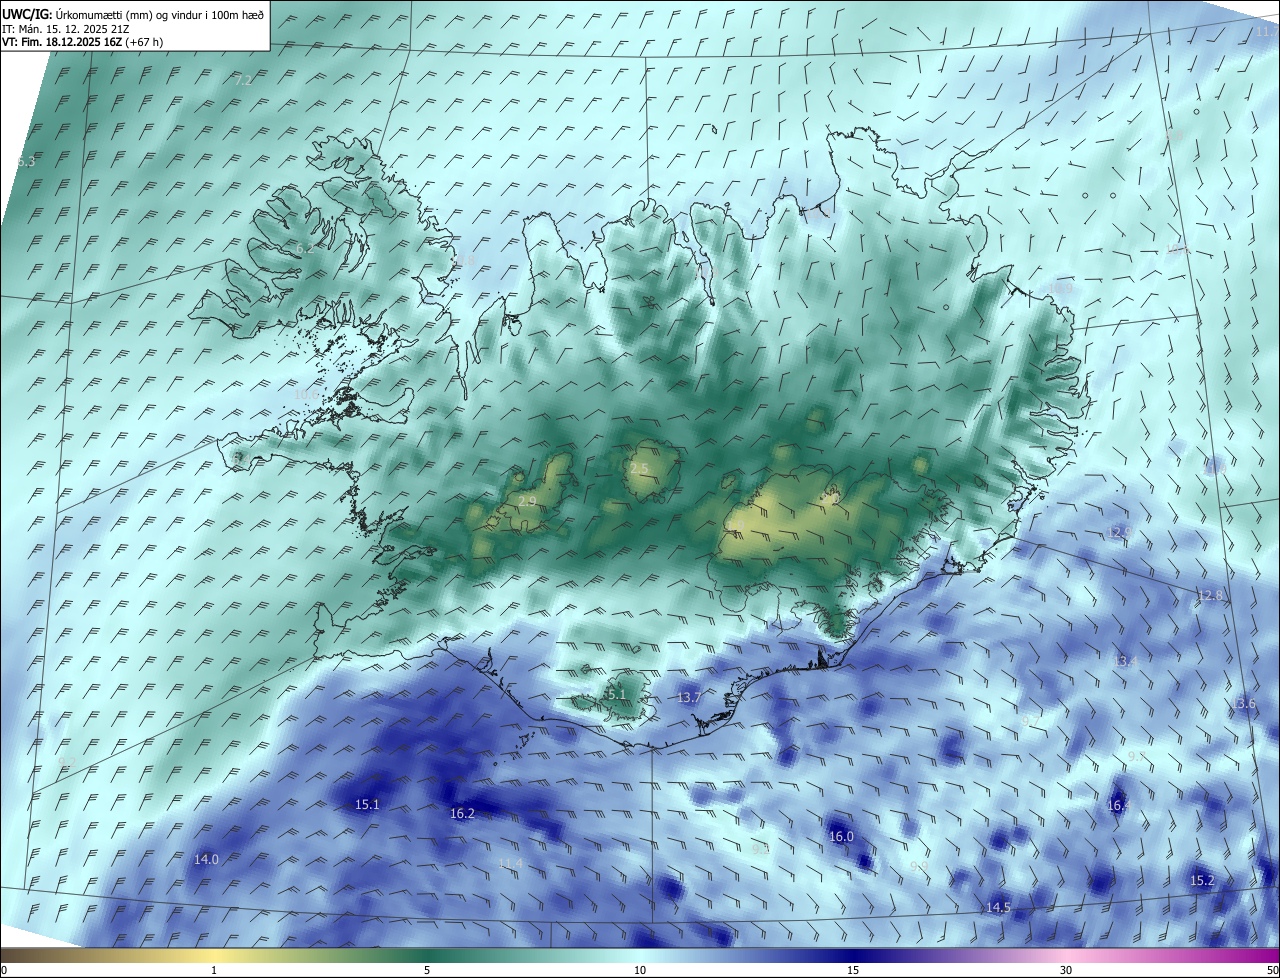1280x978 pixels.
Task: Click the 7.2 value label on the map
Action: (x=244, y=80)
